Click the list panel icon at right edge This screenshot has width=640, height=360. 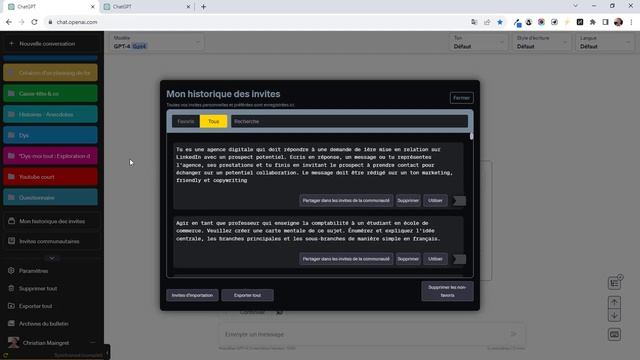pyautogui.click(x=614, y=283)
